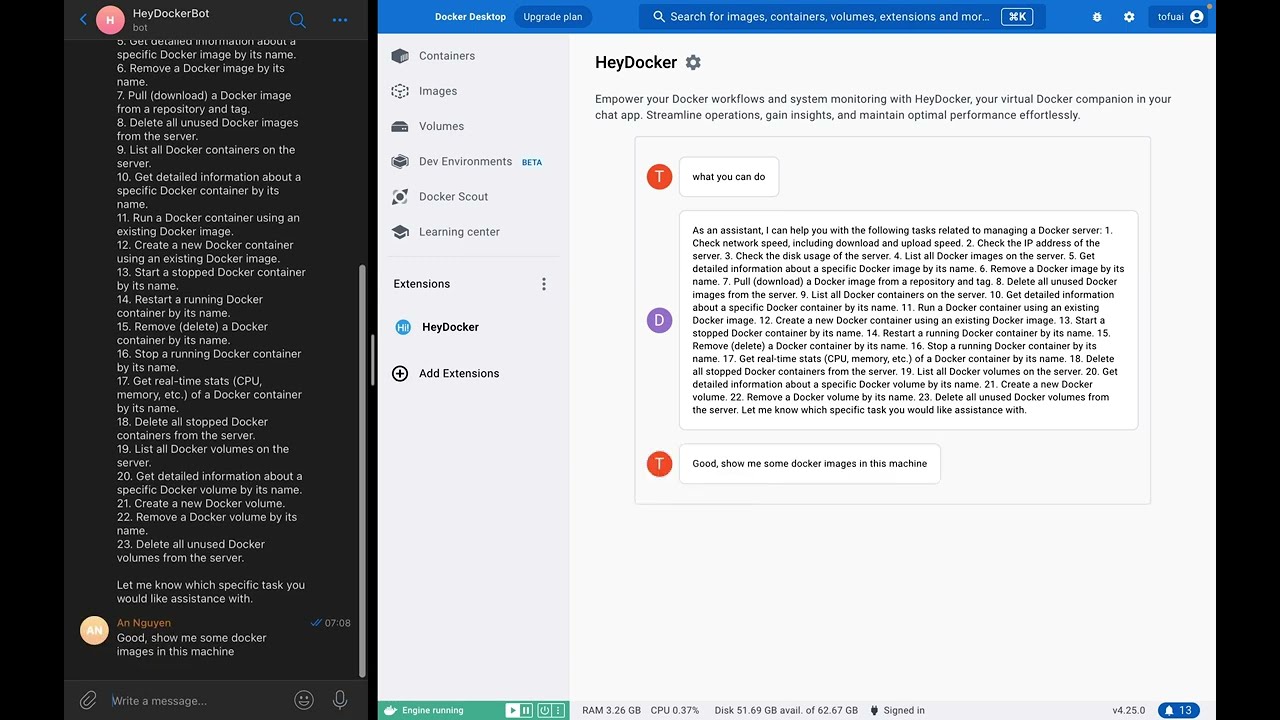Open the HeyDockerBot avatar in the chat header

110,19
